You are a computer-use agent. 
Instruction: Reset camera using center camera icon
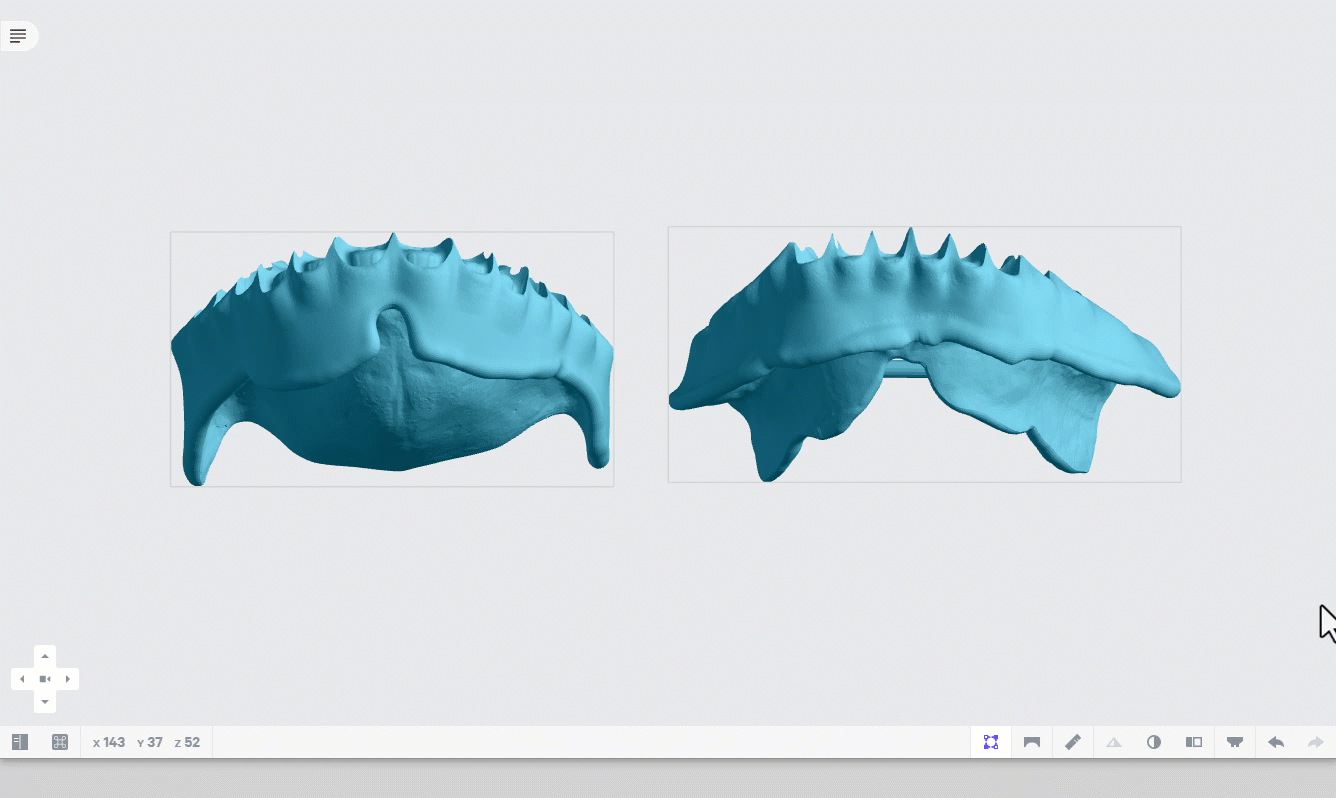click(45, 679)
